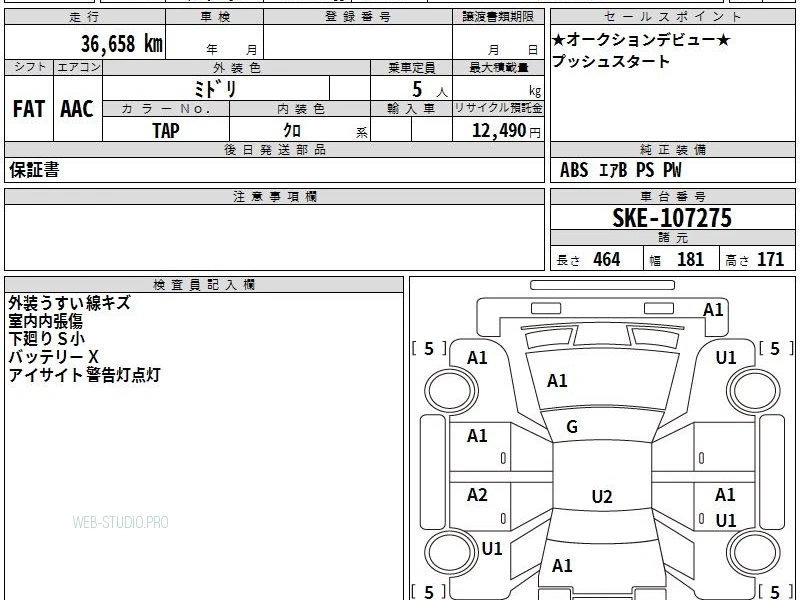Click the 車台番号 header
The image size is (800, 600).
click(672, 196)
